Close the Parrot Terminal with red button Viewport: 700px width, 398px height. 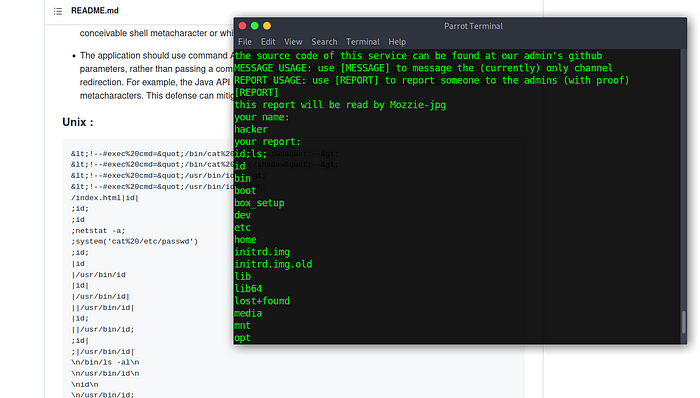point(243,26)
